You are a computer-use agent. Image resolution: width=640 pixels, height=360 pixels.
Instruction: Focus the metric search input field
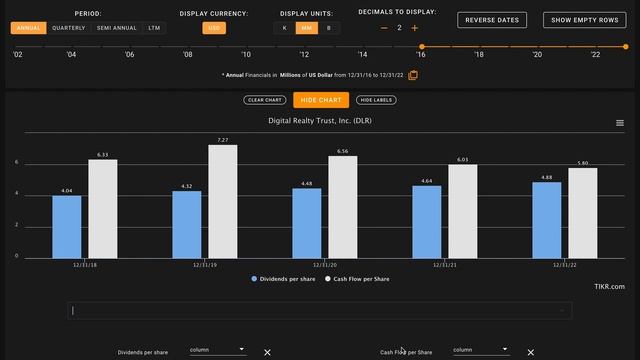[320, 311]
